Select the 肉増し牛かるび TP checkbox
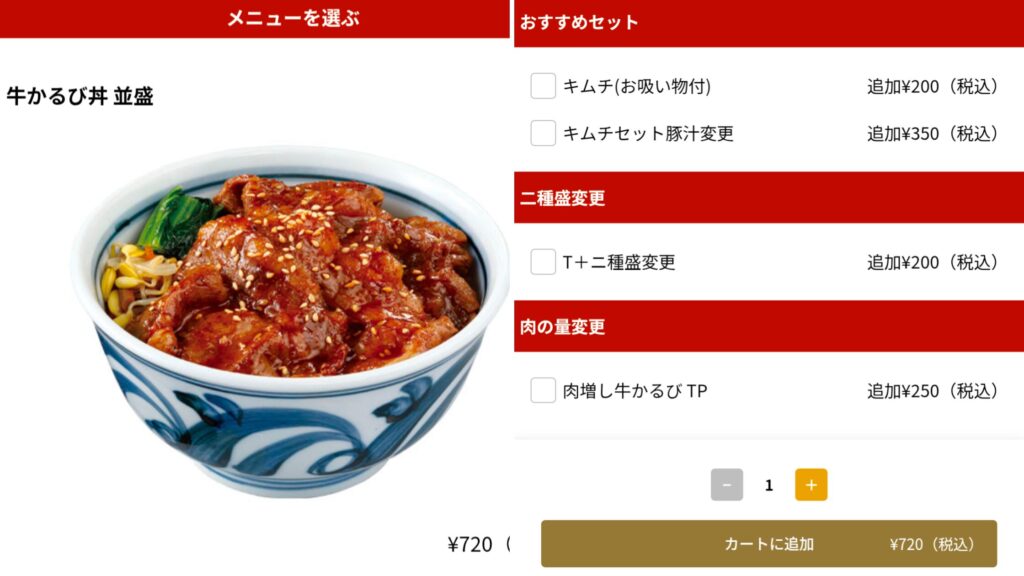The height and width of the screenshot is (576, 1024). pos(543,391)
